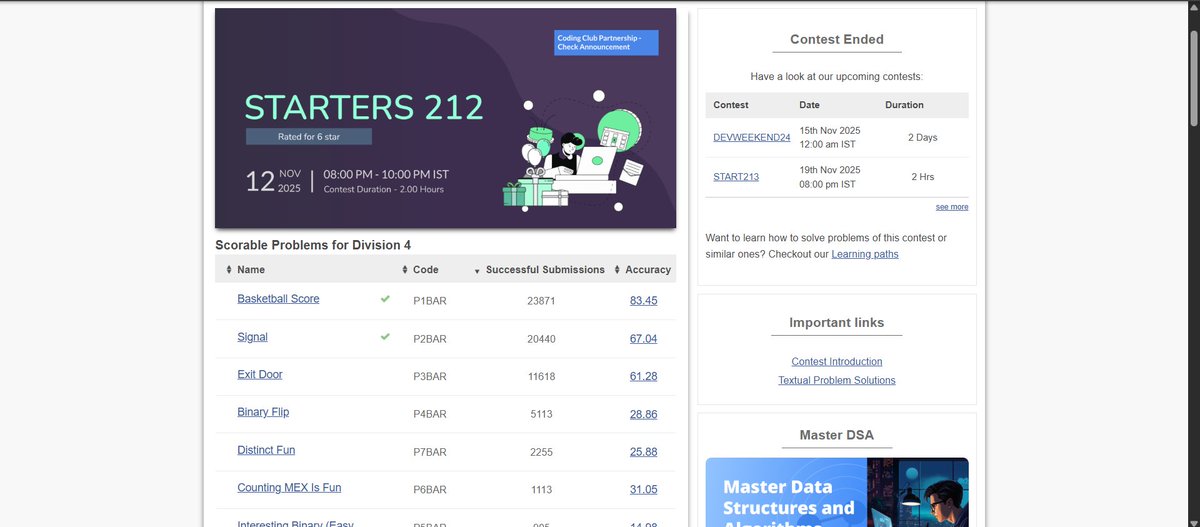Open the Contest Introduction link
This screenshot has width=1200, height=527.
click(x=837, y=362)
